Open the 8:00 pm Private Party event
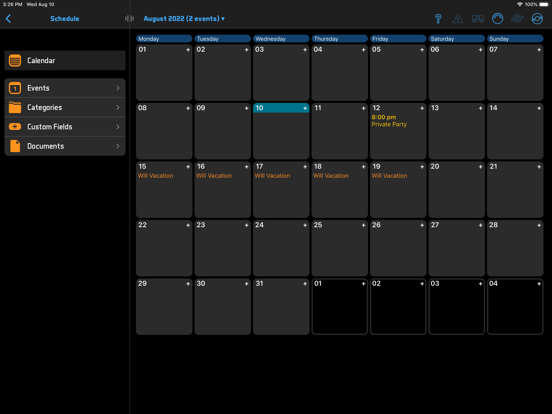552x414 pixels. pyautogui.click(x=389, y=121)
